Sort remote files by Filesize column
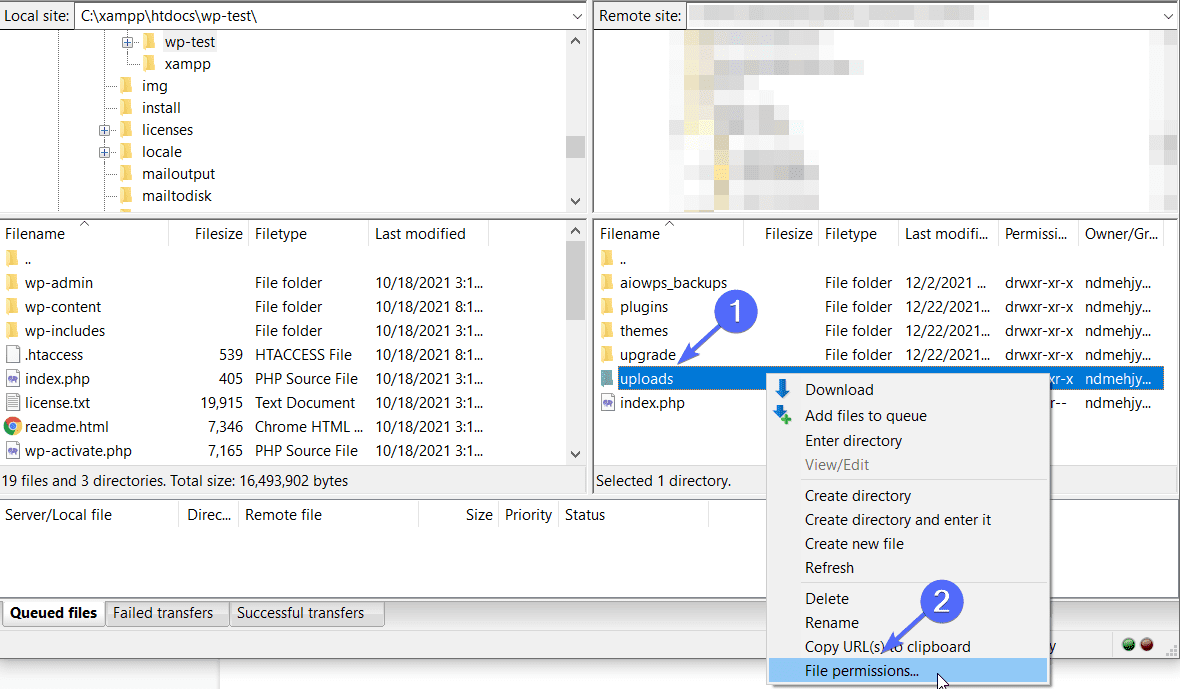1180x689 pixels. 787,233
